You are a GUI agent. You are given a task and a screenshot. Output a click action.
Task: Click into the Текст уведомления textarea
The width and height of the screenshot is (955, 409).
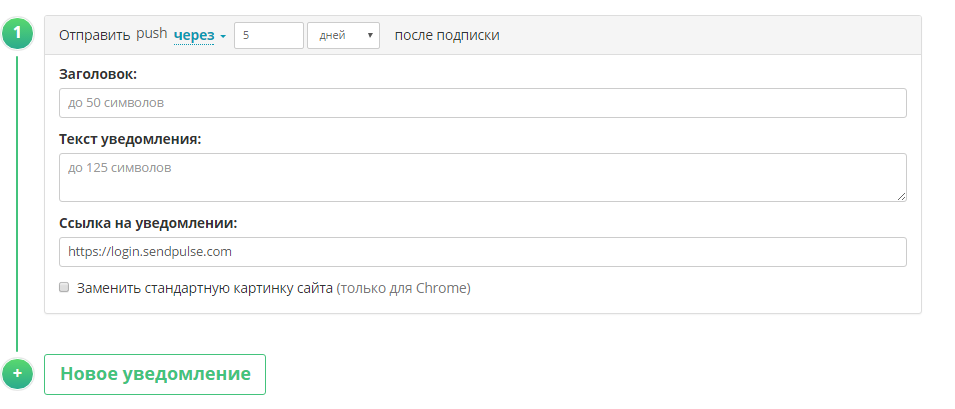[x=482, y=177]
